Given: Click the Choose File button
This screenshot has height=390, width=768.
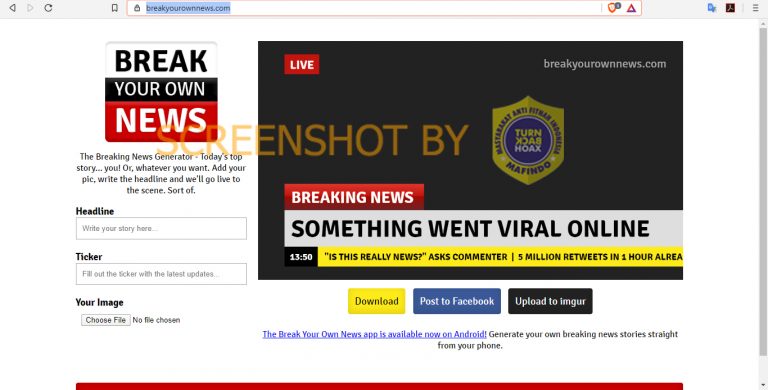Looking at the screenshot, I should 106,320.
